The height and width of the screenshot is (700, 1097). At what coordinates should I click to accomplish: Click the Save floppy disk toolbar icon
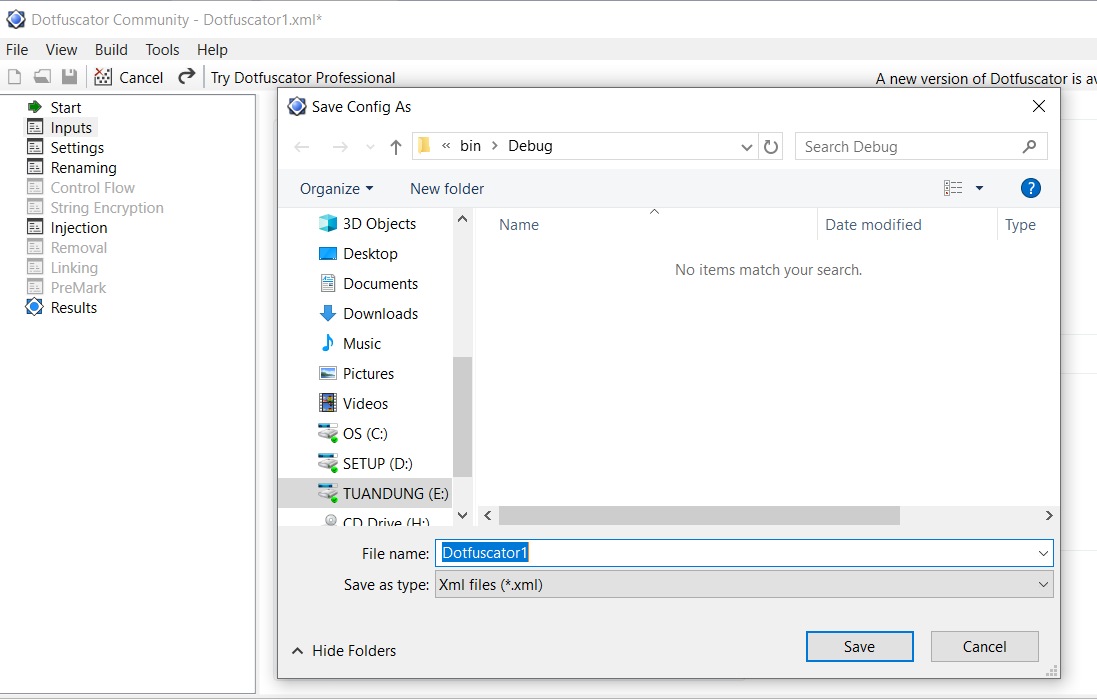point(69,77)
